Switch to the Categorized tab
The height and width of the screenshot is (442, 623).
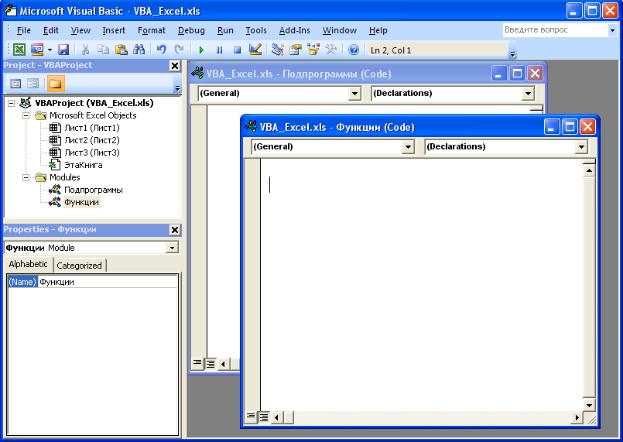click(x=79, y=266)
